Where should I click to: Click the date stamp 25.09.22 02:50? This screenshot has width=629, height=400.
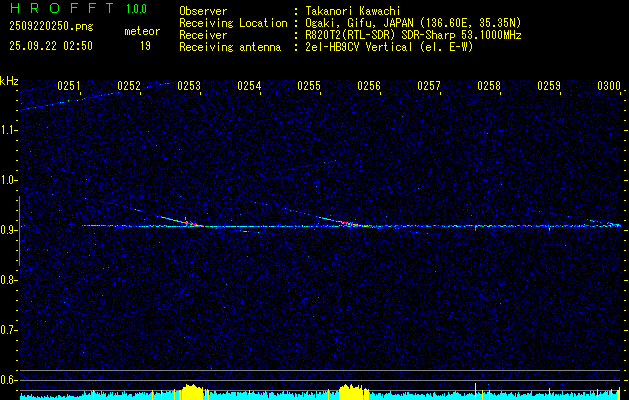(50, 46)
